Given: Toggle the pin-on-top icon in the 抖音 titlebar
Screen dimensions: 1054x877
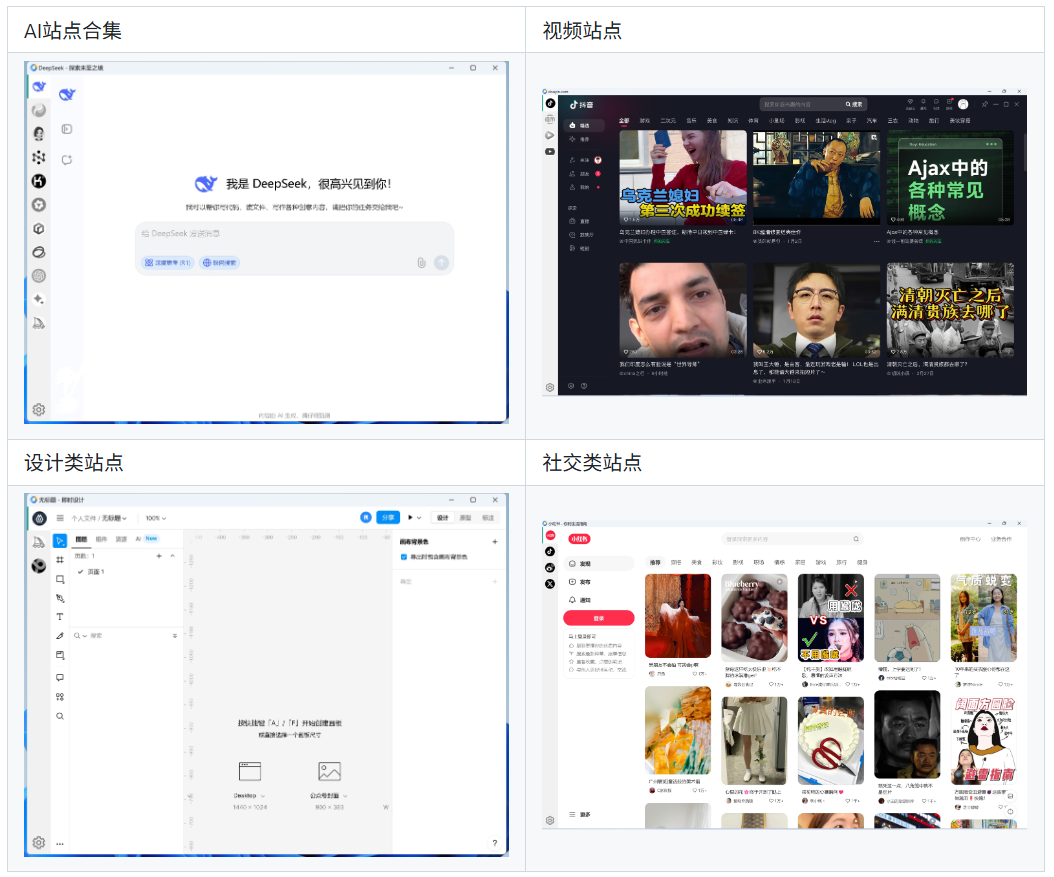Looking at the screenshot, I should tap(984, 105).
